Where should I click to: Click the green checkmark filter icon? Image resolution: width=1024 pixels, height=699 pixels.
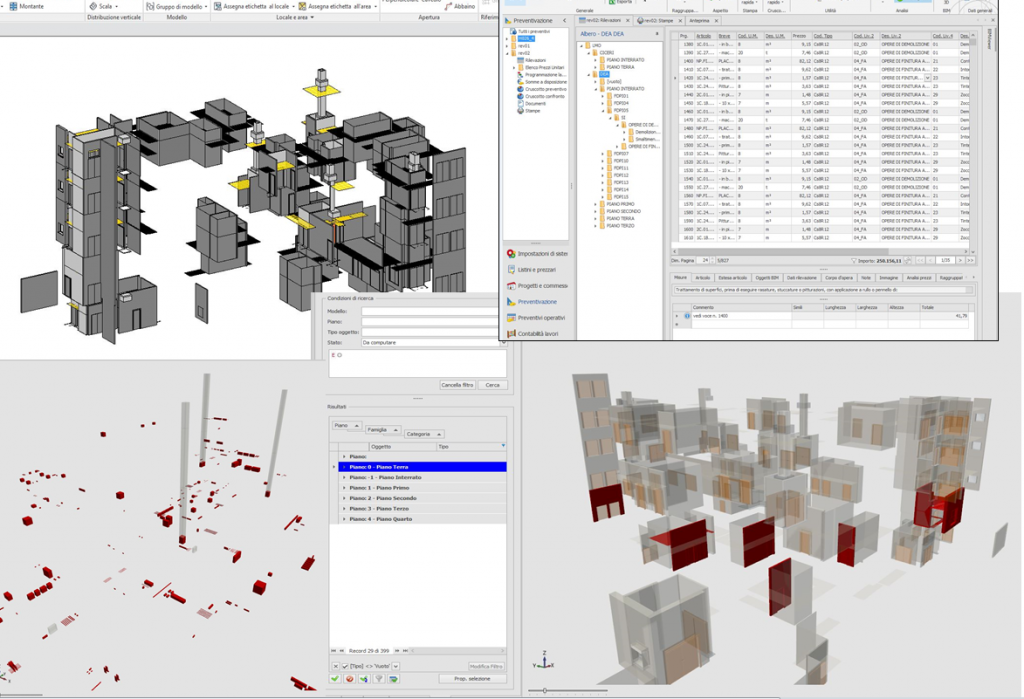(x=335, y=679)
